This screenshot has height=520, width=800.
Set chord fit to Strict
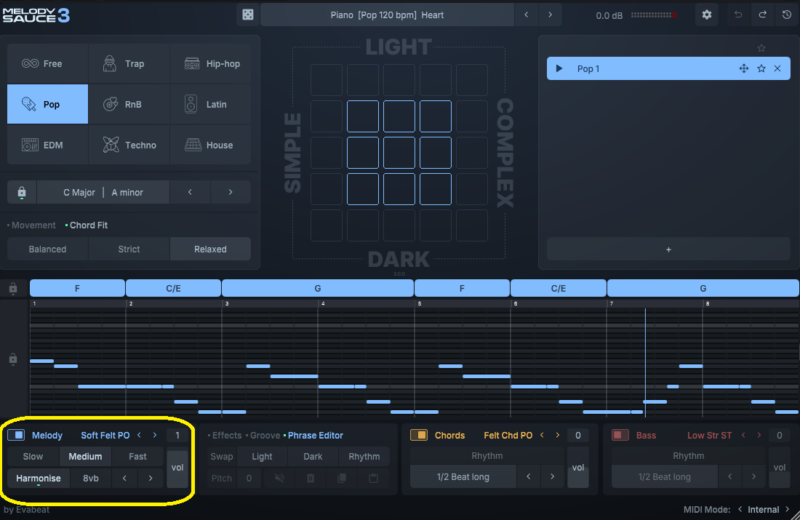coord(129,249)
